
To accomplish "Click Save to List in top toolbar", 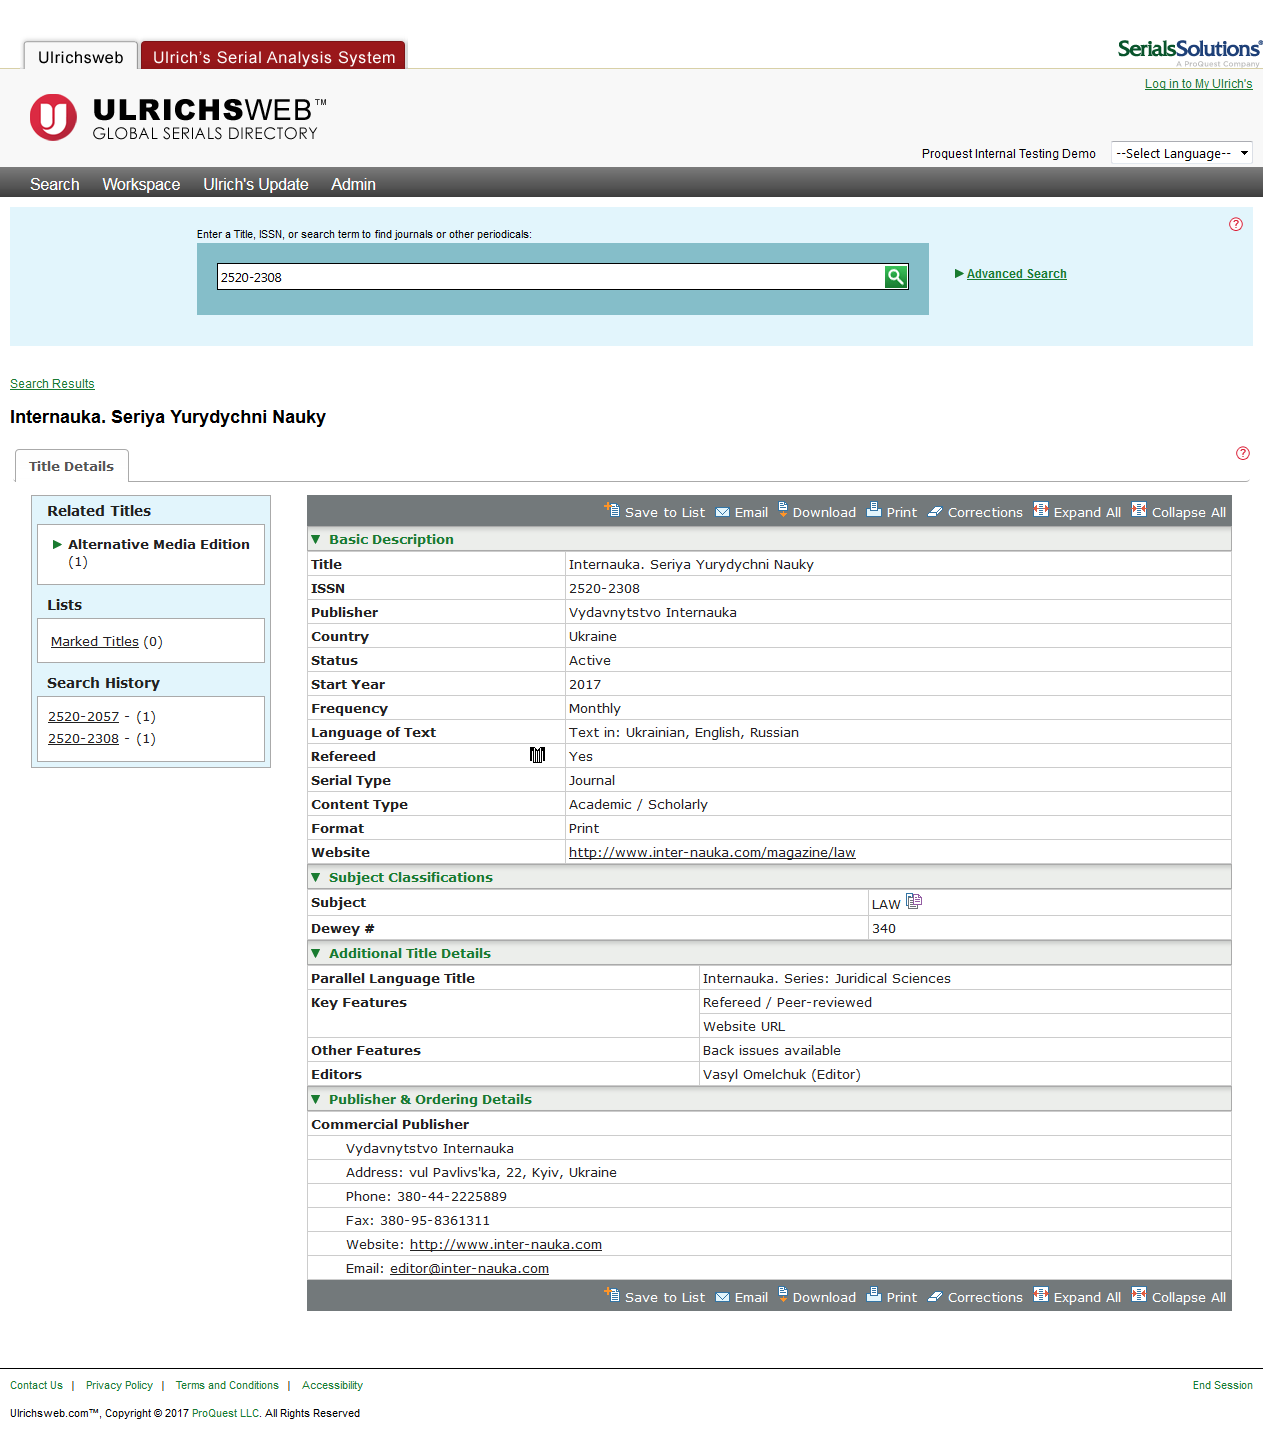I will [655, 511].
